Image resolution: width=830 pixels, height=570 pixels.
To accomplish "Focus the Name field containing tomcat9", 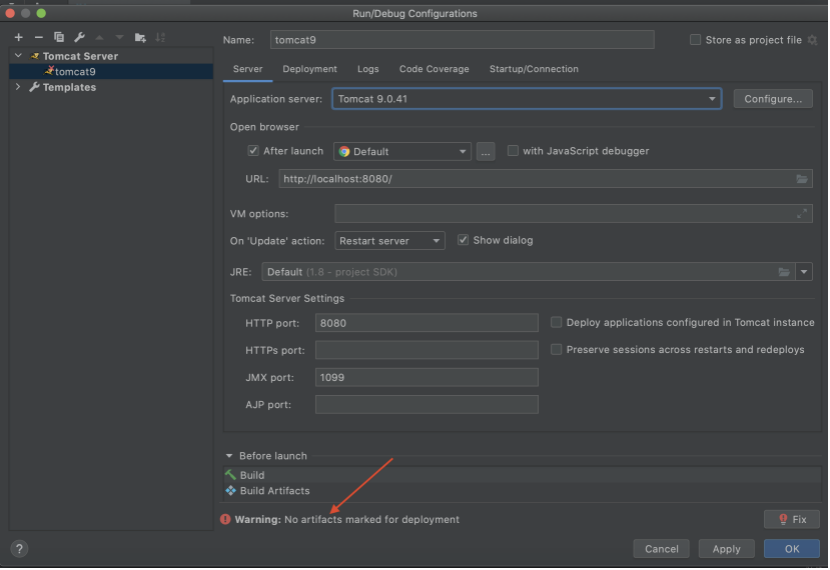I will 462,40.
